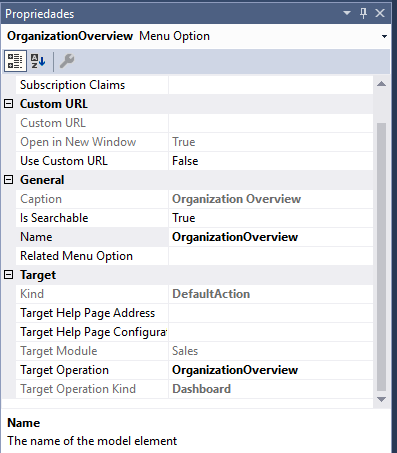Click the Propriedades title bar label
397x453 pixels.
(39, 14)
